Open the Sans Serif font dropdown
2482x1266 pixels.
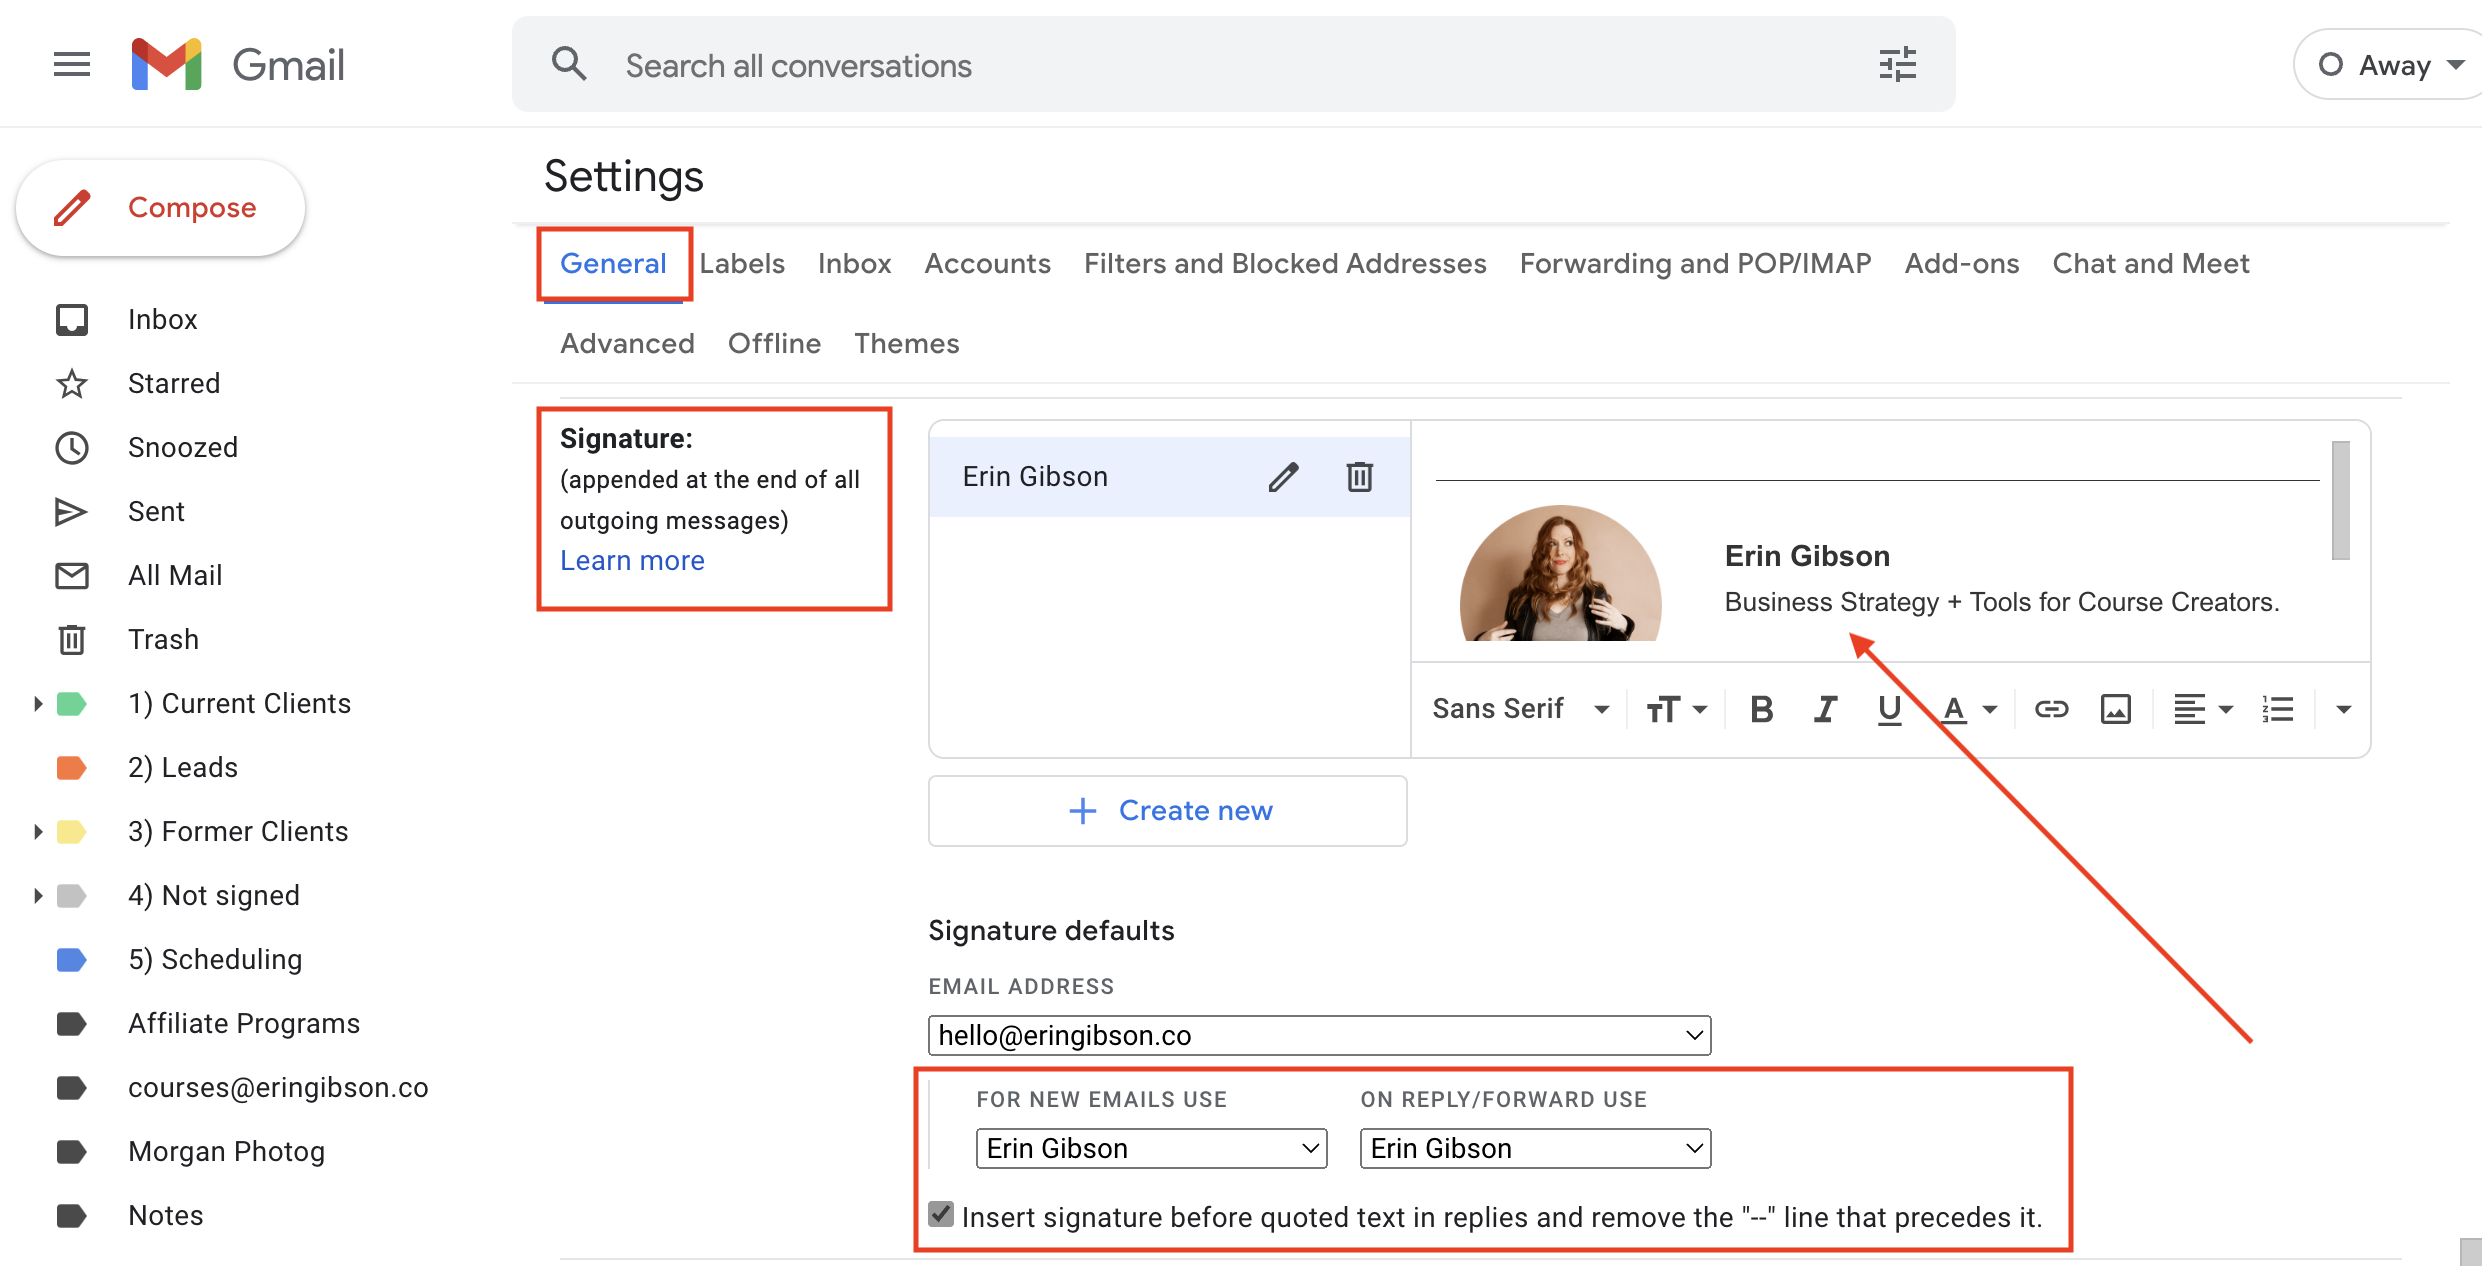coord(1520,709)
